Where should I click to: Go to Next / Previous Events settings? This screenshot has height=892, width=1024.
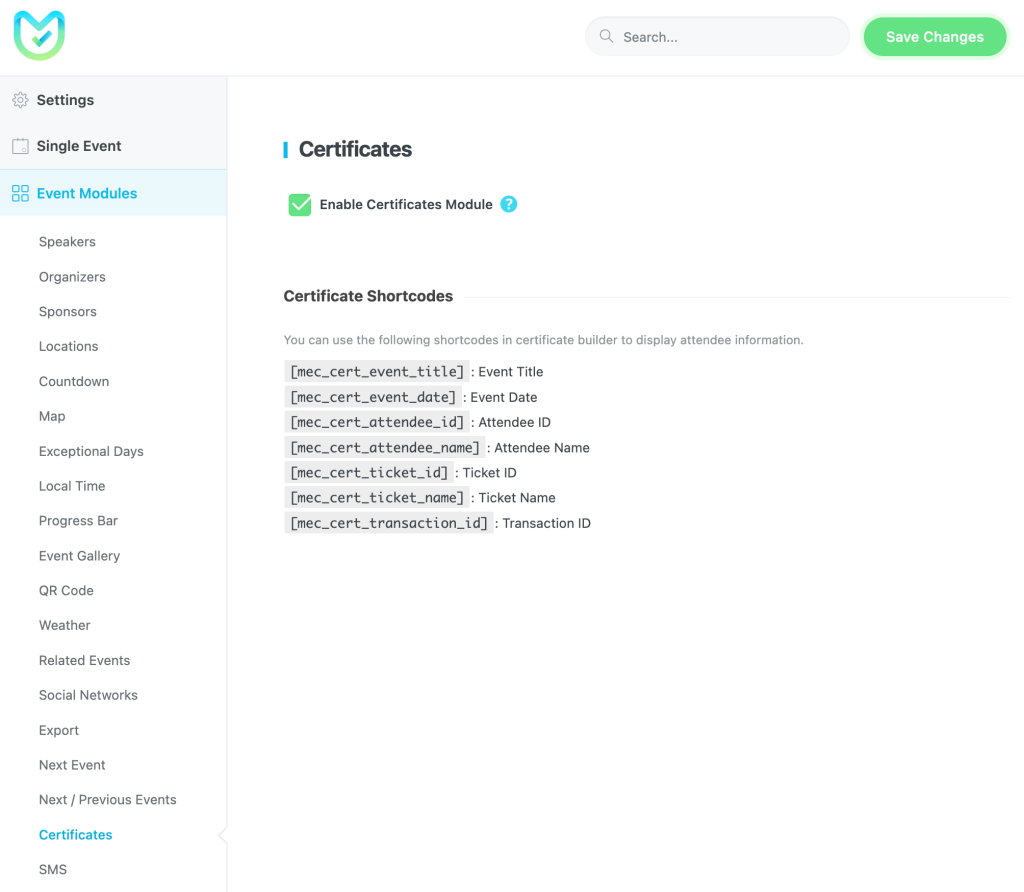(x=107, y=799)
